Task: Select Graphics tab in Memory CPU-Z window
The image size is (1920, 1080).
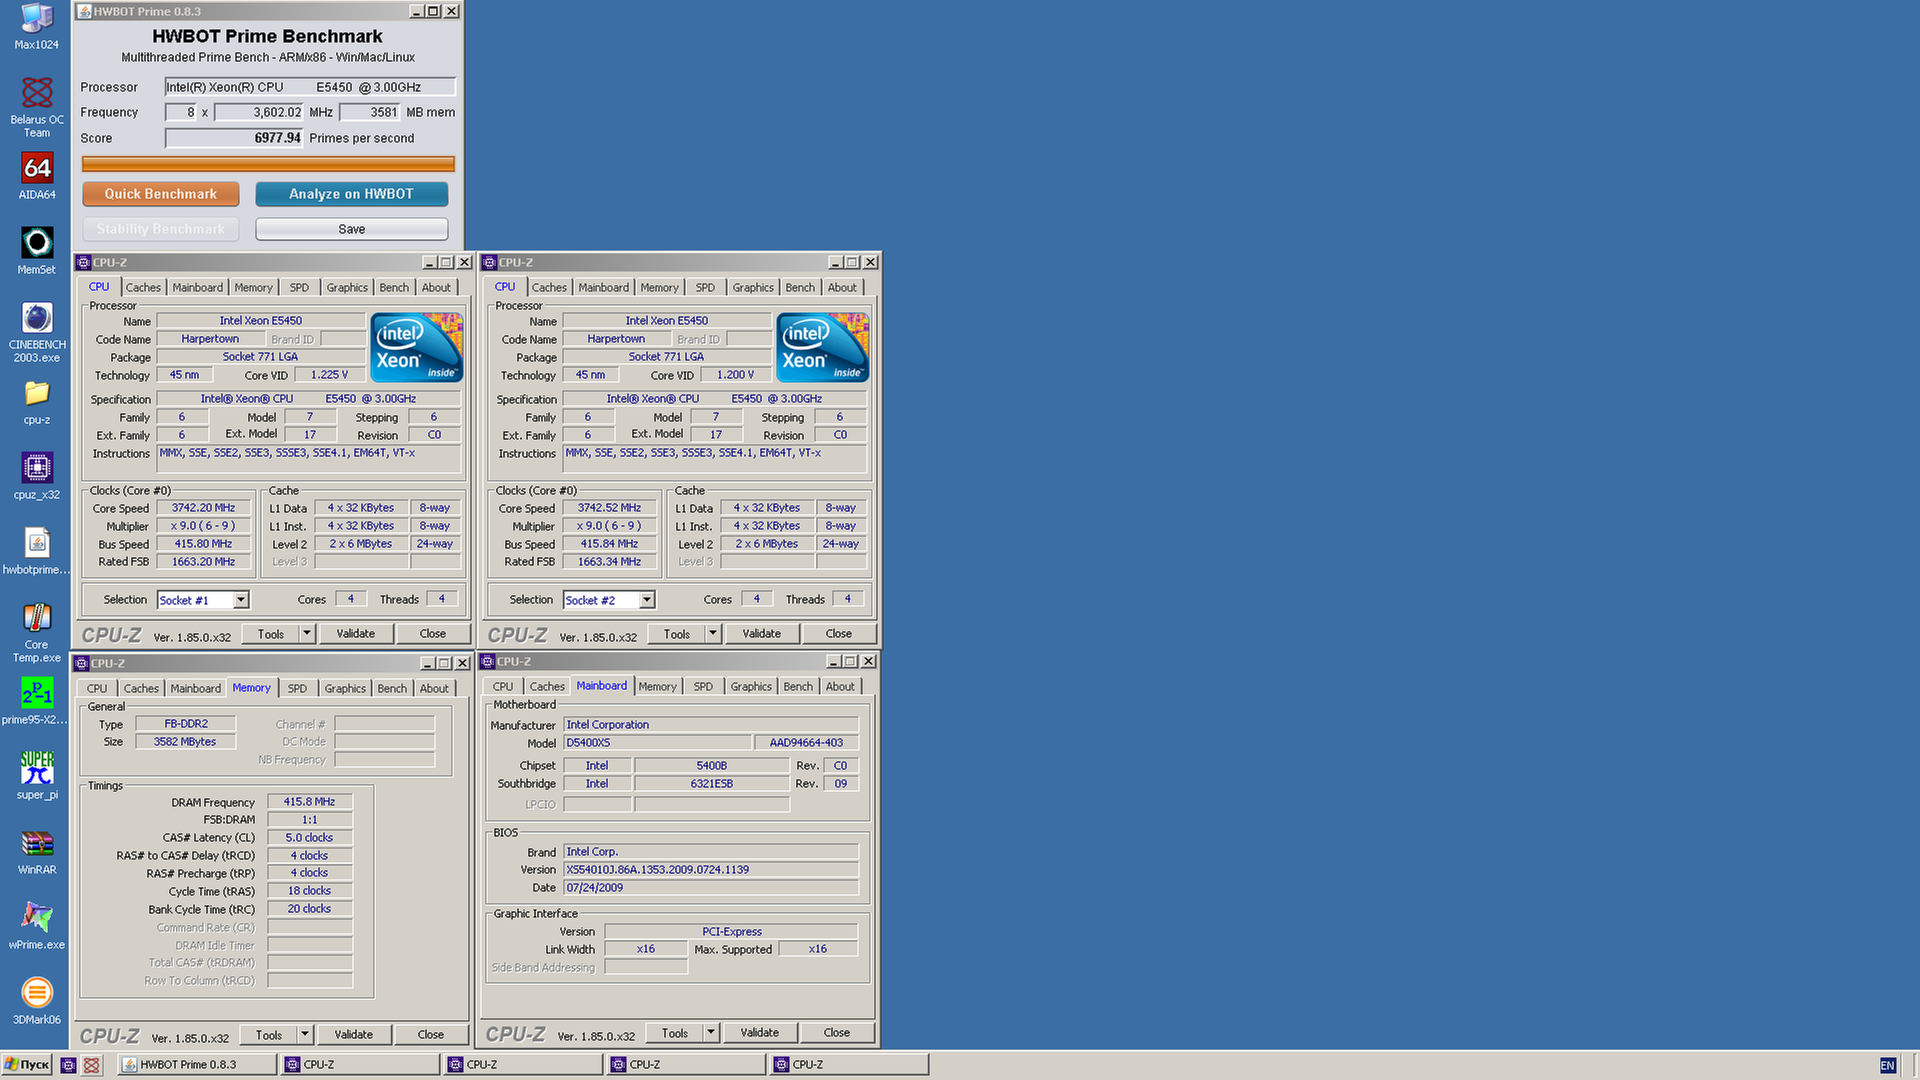Action: click(x=345, y=689)
